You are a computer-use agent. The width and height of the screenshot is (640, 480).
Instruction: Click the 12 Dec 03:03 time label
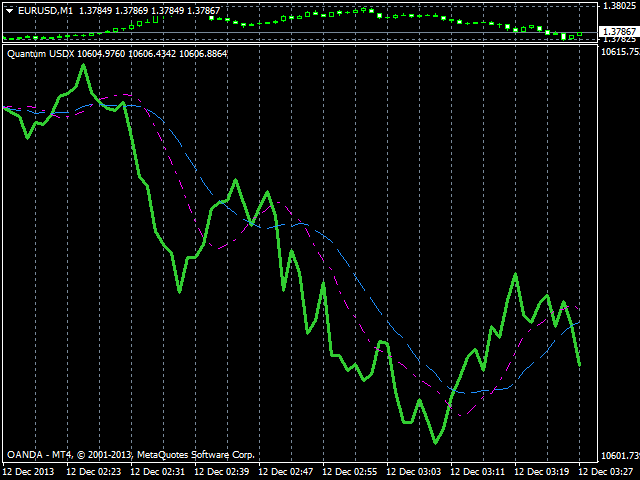[x=417, y=471]
